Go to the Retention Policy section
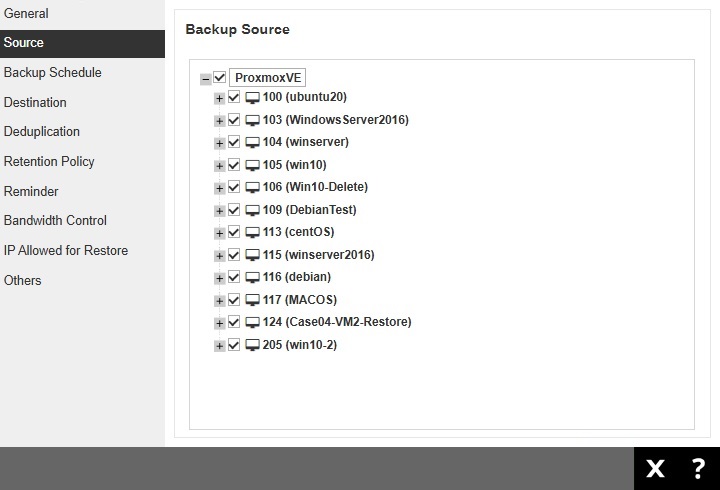Screen dimensions: 720x490 tap(49, 162)
